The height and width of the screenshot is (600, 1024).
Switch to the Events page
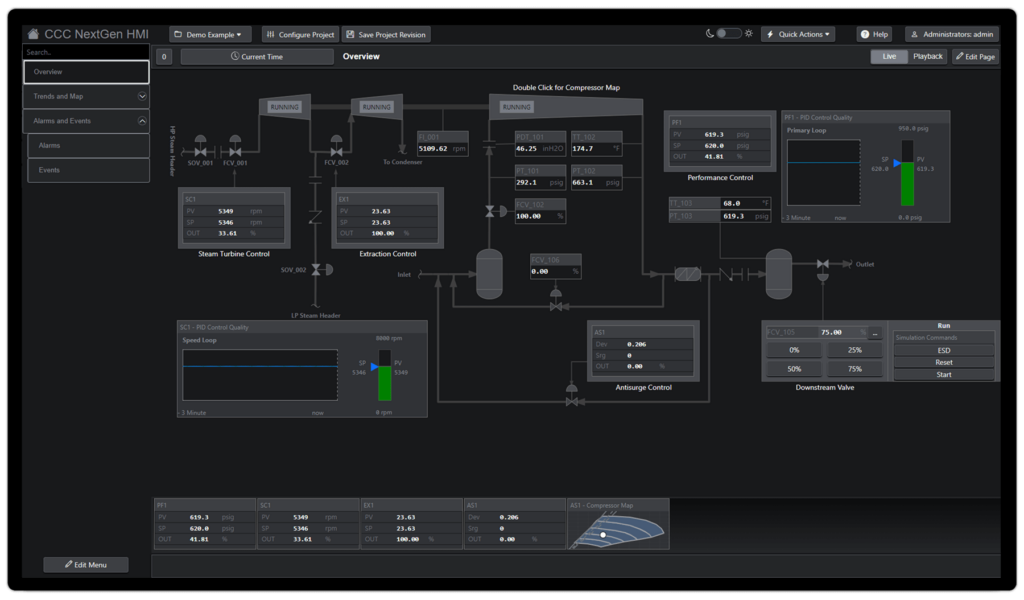tap(85, 170)
